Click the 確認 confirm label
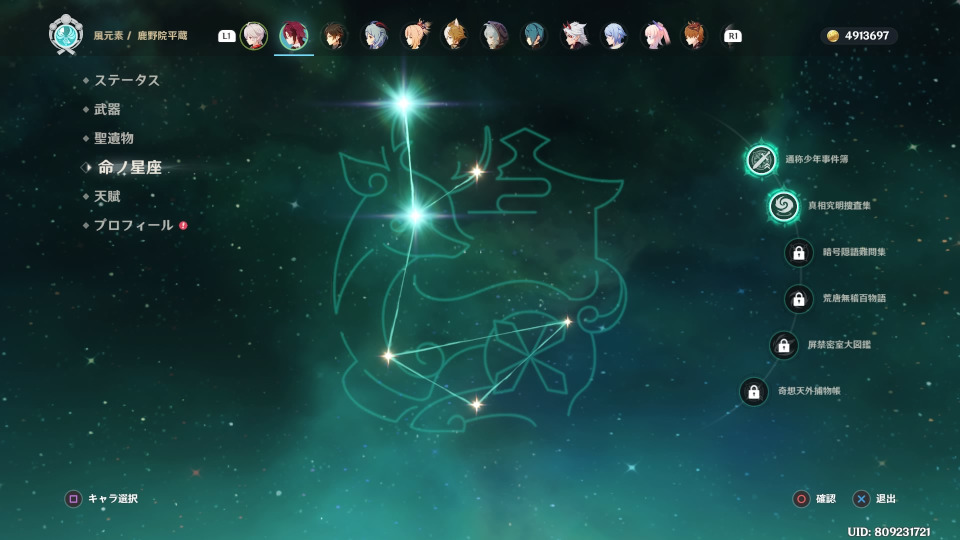The image size is (960, 540). tap(826, 499)
